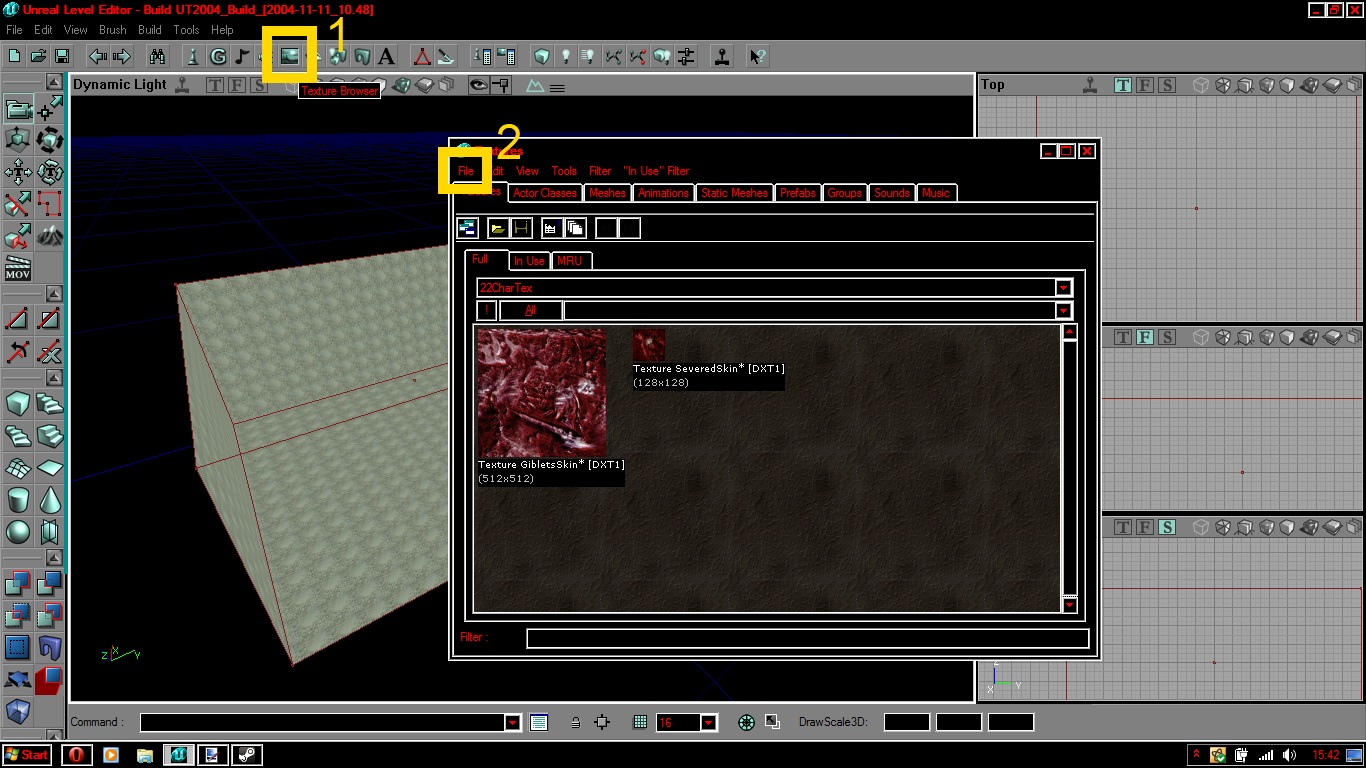Click the Build Geometry cube icon
The width and height of the screenshot is (1366, 768).
[x=541, y=56]
